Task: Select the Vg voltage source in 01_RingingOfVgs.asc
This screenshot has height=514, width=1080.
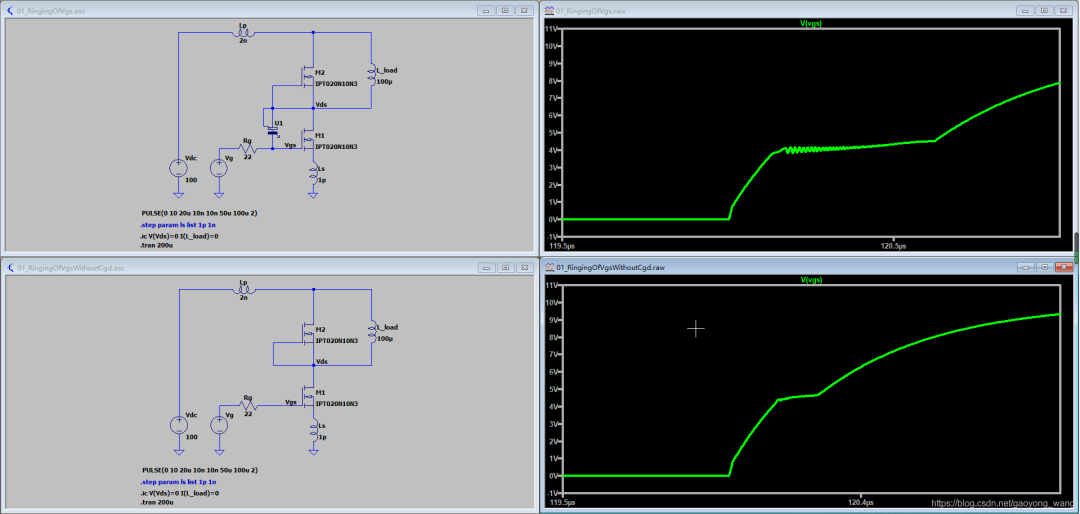Action: 219,168
